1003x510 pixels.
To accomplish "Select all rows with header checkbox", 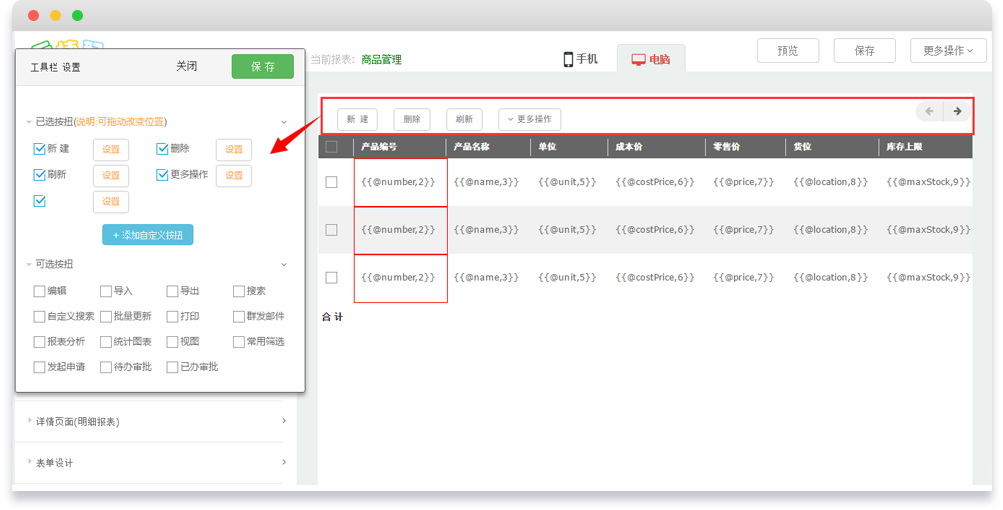I will 332,147.
